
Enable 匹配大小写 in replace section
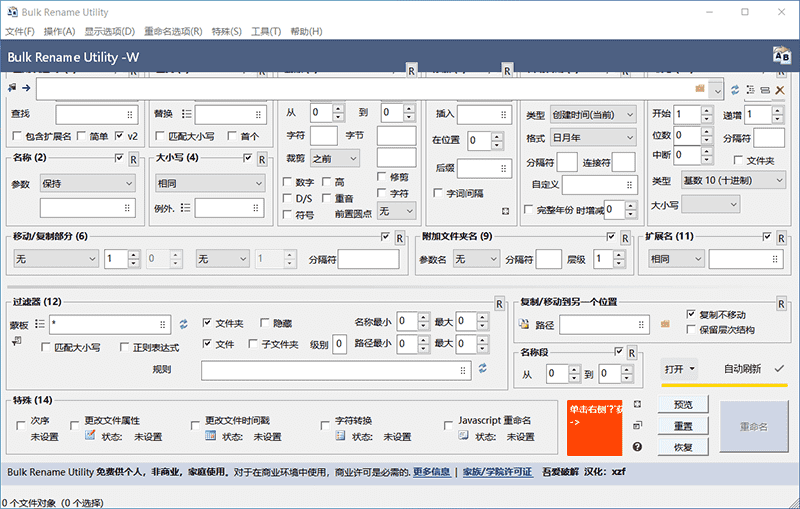(x=160, y=136)
